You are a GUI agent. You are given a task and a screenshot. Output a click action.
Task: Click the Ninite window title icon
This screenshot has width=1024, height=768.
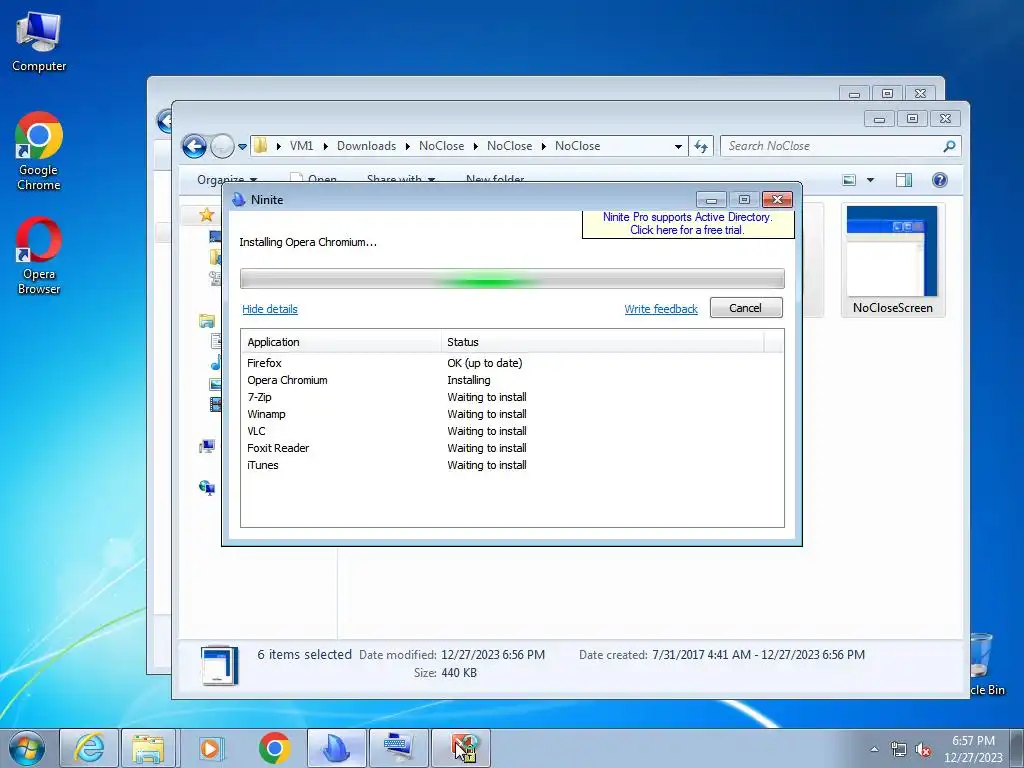[238, 199]
